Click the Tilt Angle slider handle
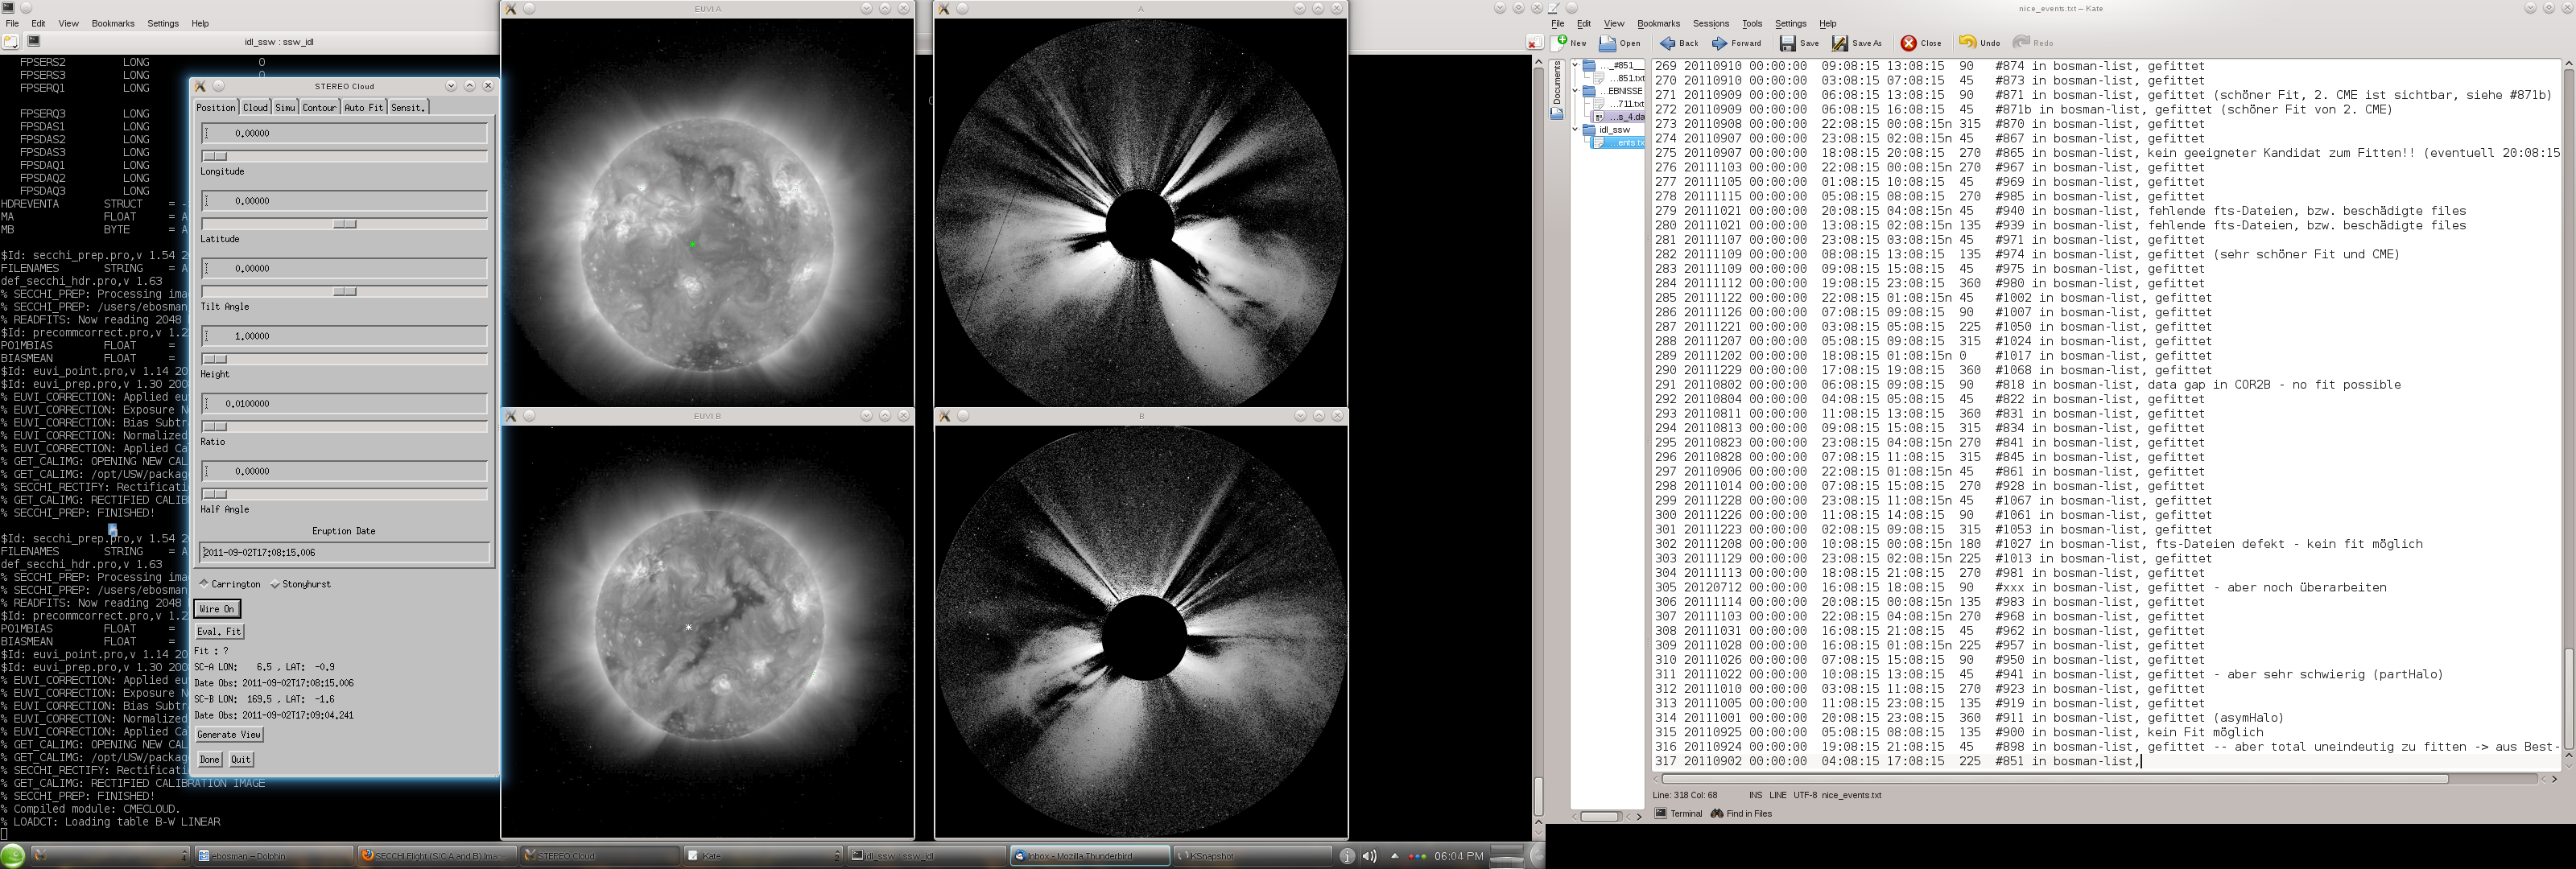 coord(345,291)
